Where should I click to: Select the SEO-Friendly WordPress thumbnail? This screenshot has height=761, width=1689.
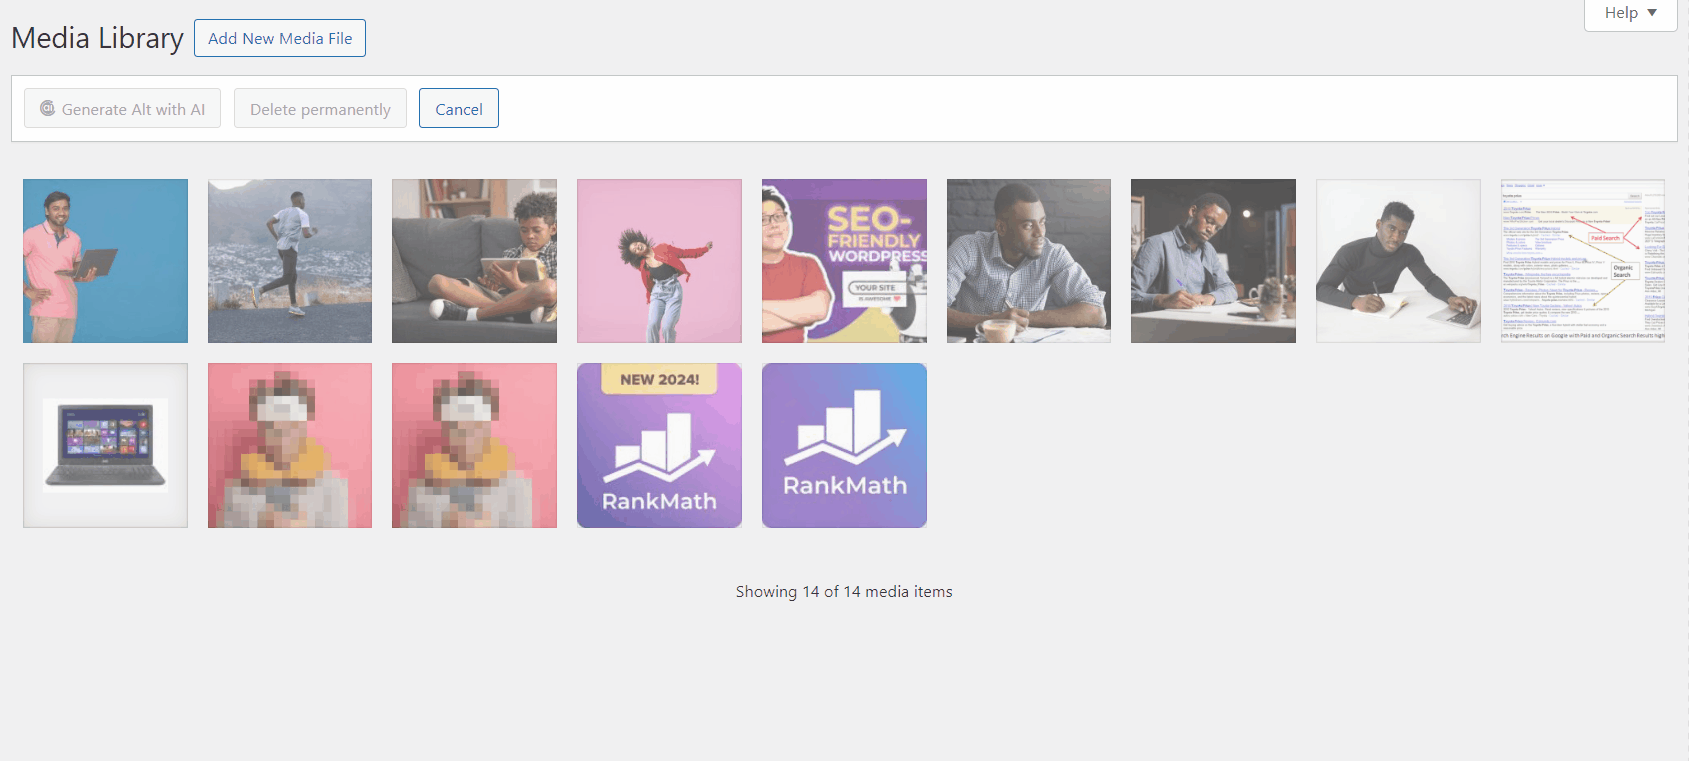click(x=844, y=261)
